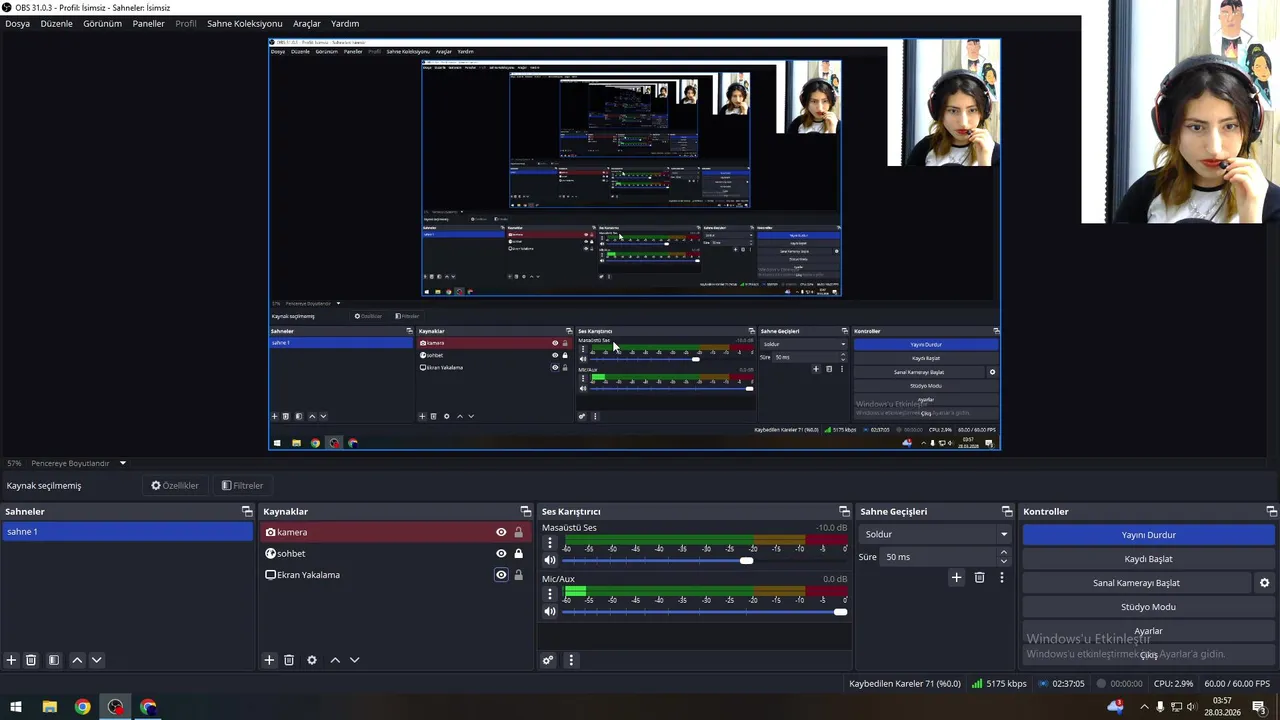Move source down in Kaynaklar list
Screen dimensions: 1280x720
[354, 660]
